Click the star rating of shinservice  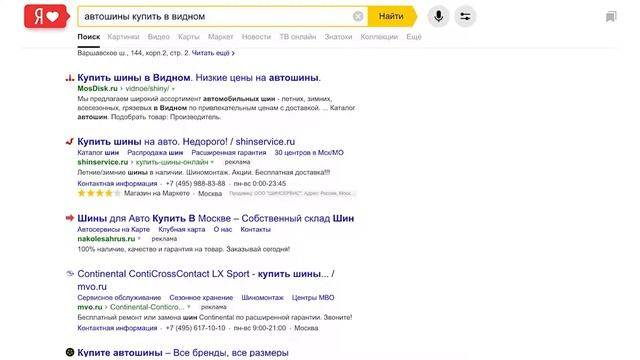click(x=99, y=193)
